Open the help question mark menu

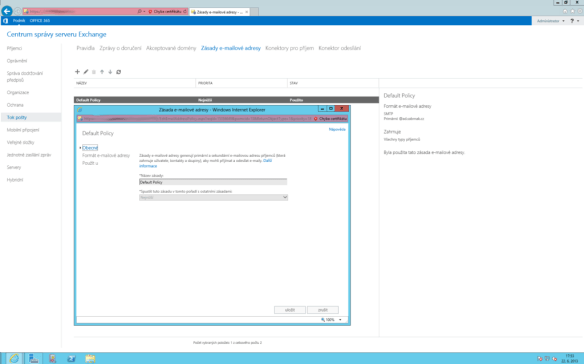point(574,21)
